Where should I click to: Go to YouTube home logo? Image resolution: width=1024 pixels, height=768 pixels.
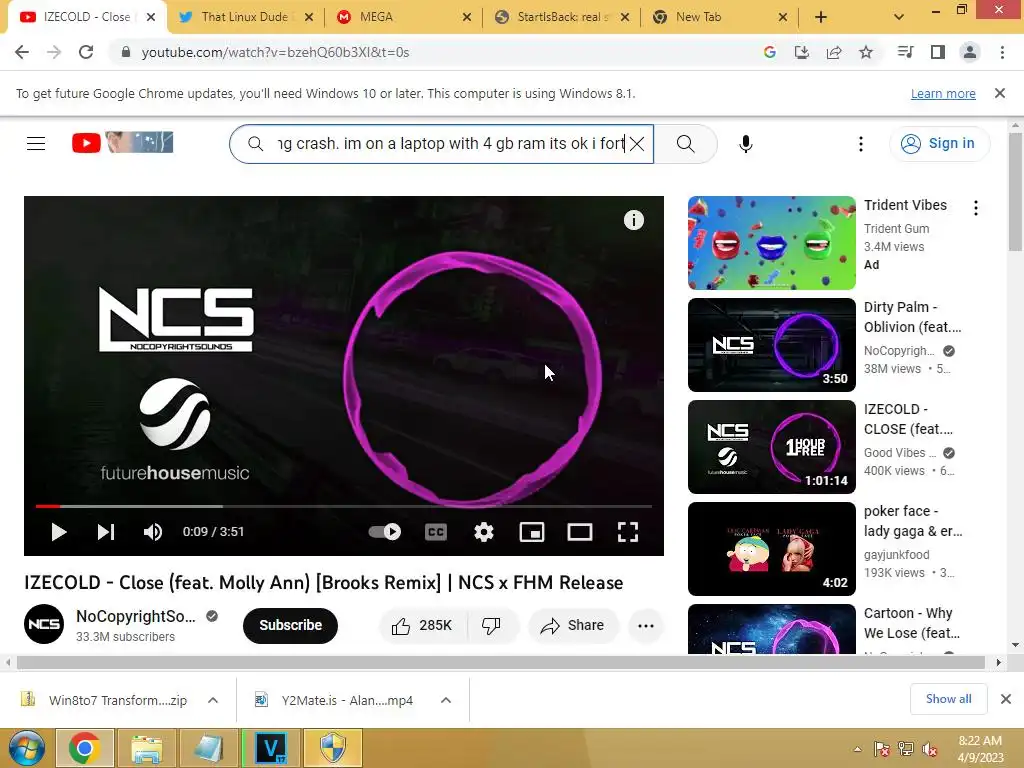coord(122,142)
